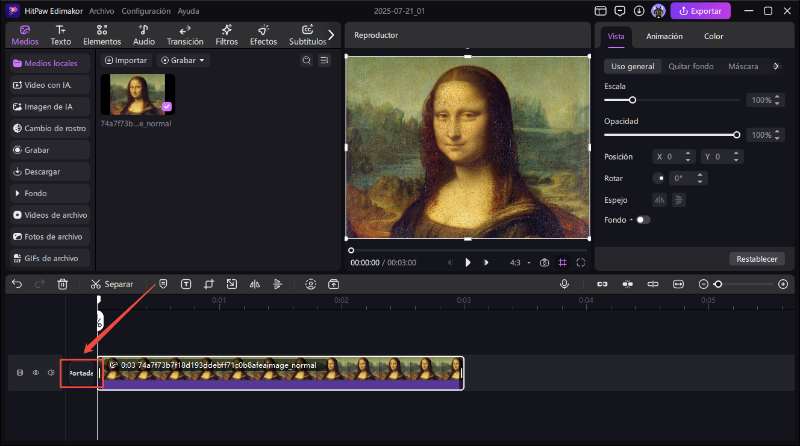Open the Grabar dropdown

coord(184,60)
